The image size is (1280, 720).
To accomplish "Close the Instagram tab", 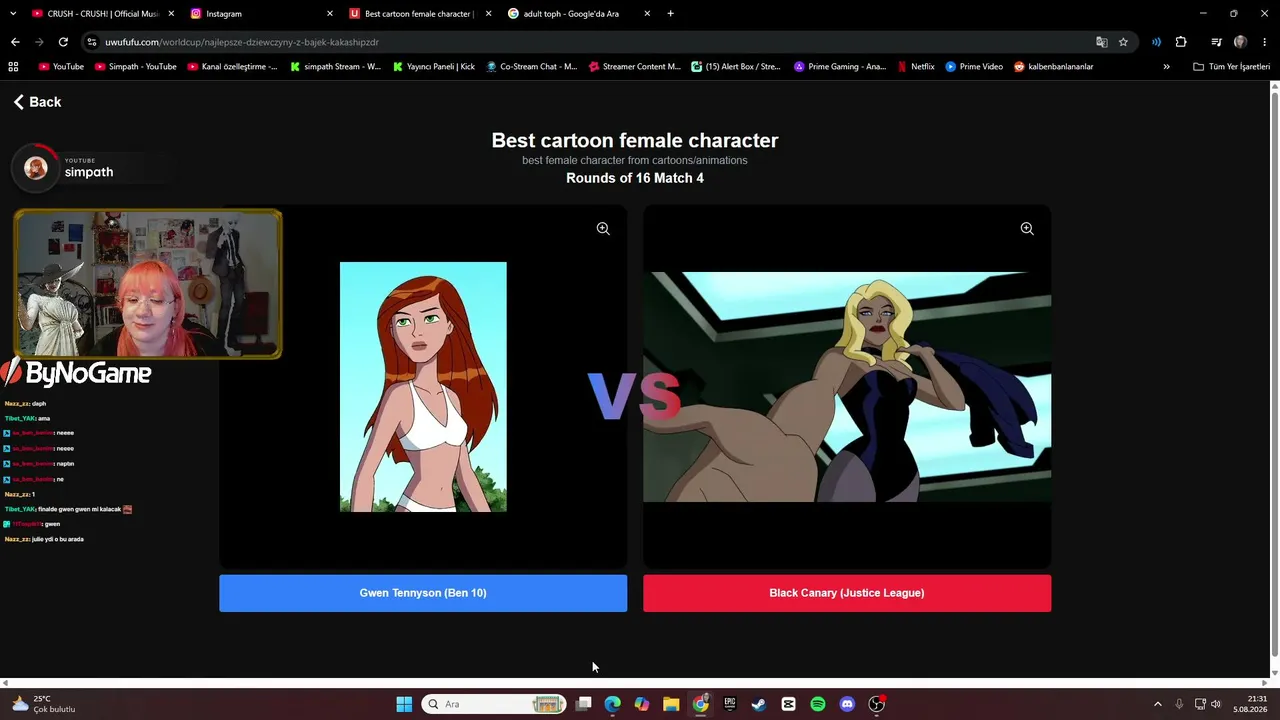I will (330, 14).
